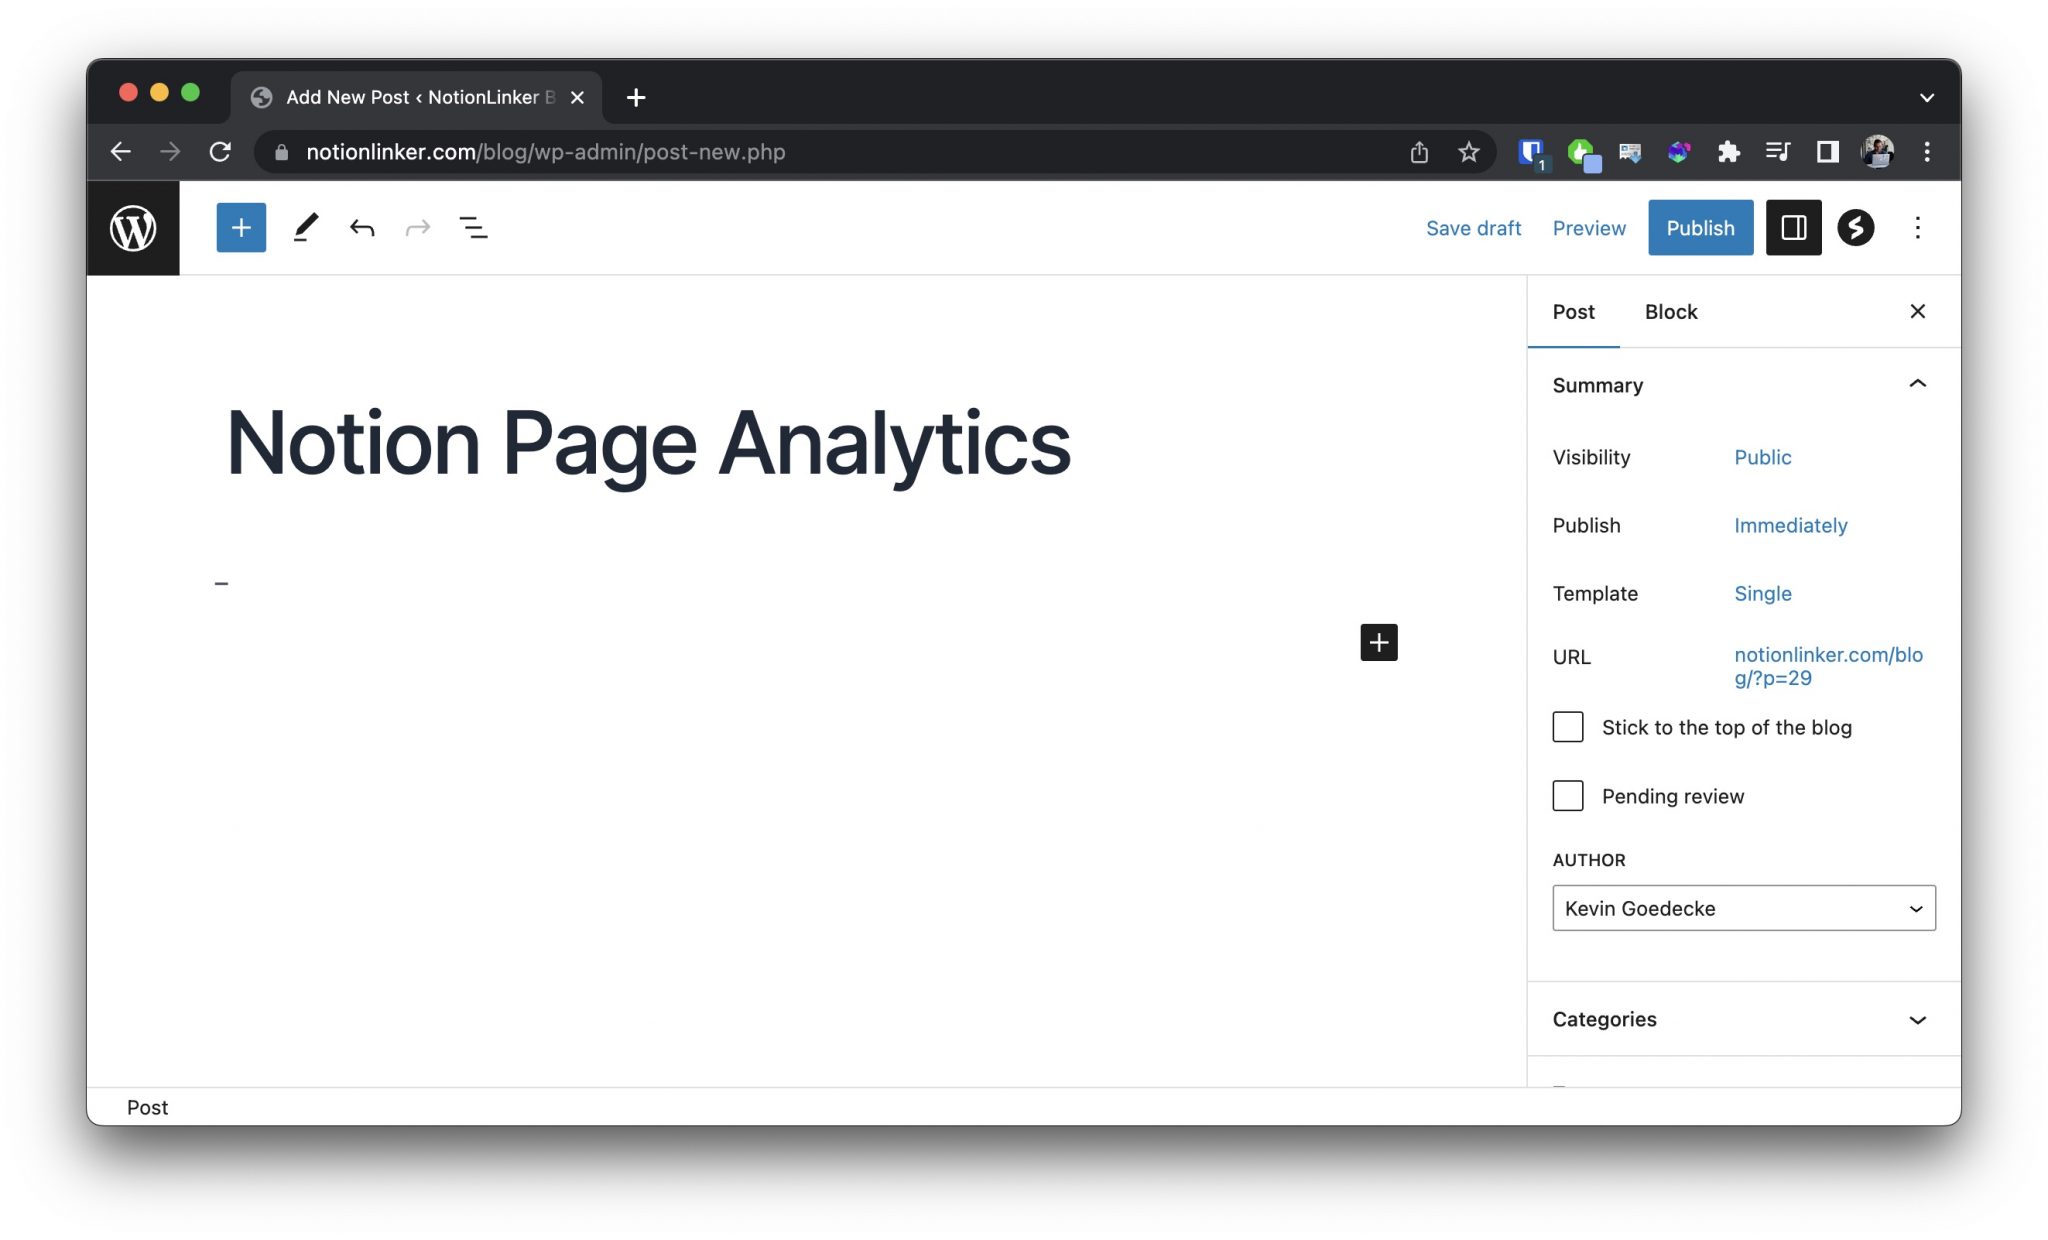
Task: Open the browser Extensions puzzle icon
Action: click(1729, 152)
